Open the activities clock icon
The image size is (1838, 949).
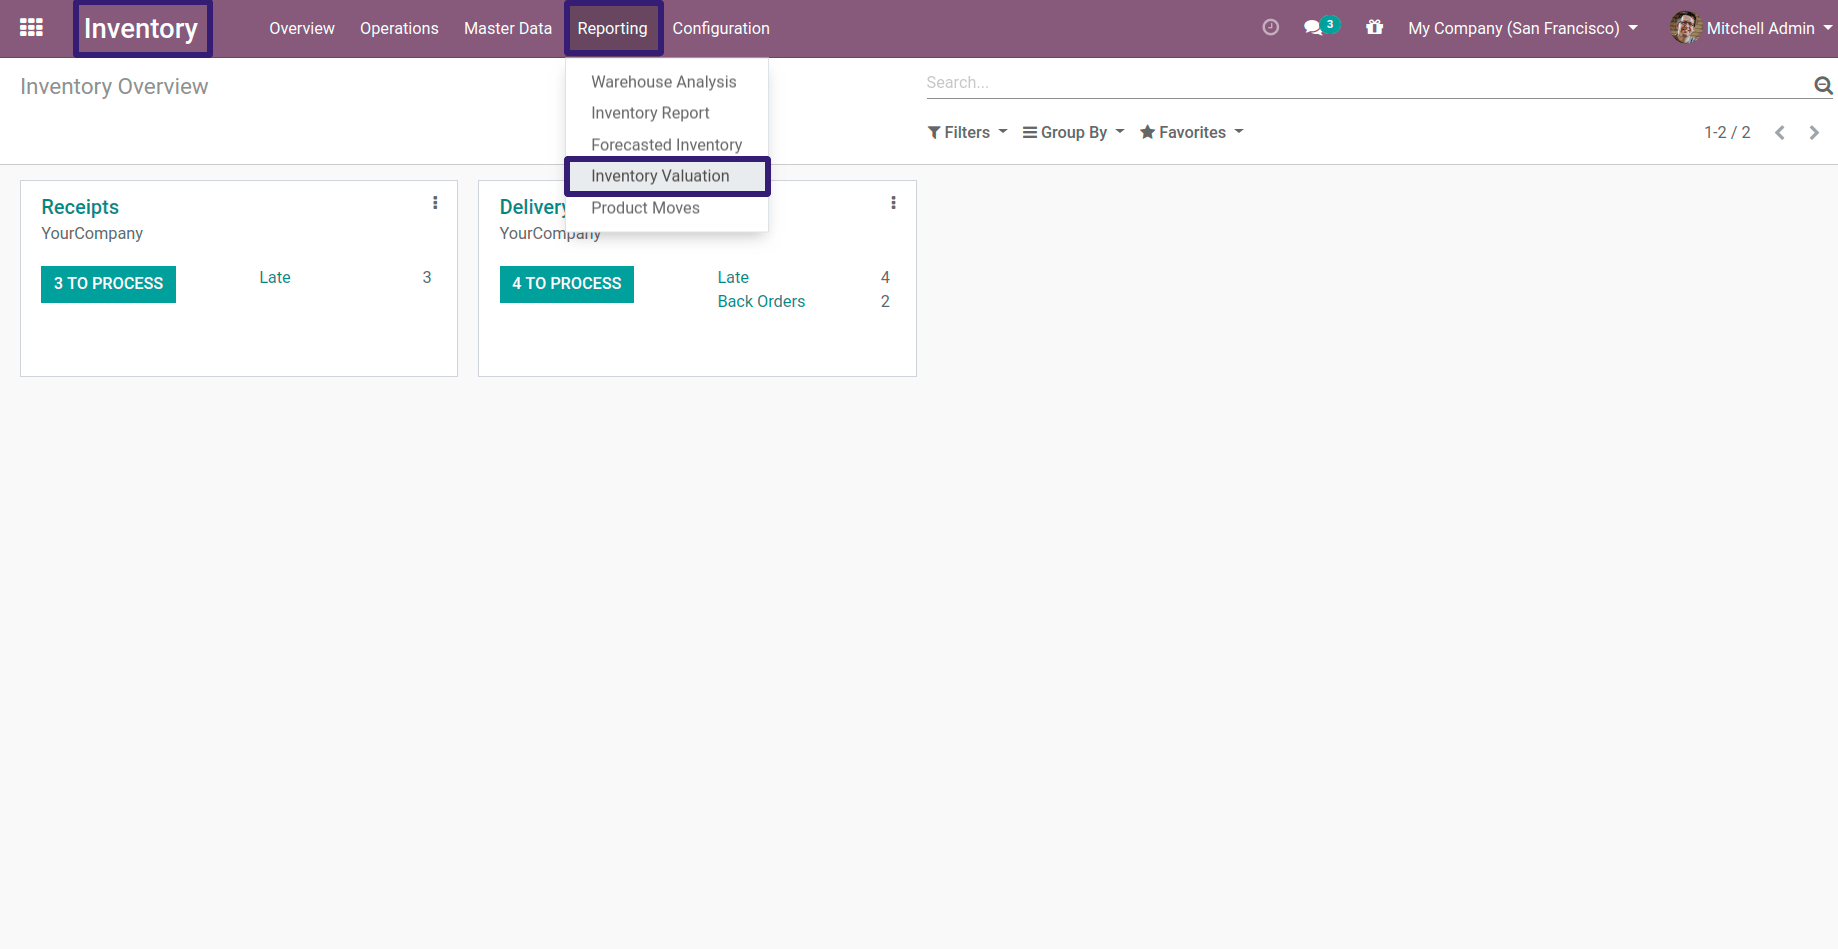click(1270, 28)
